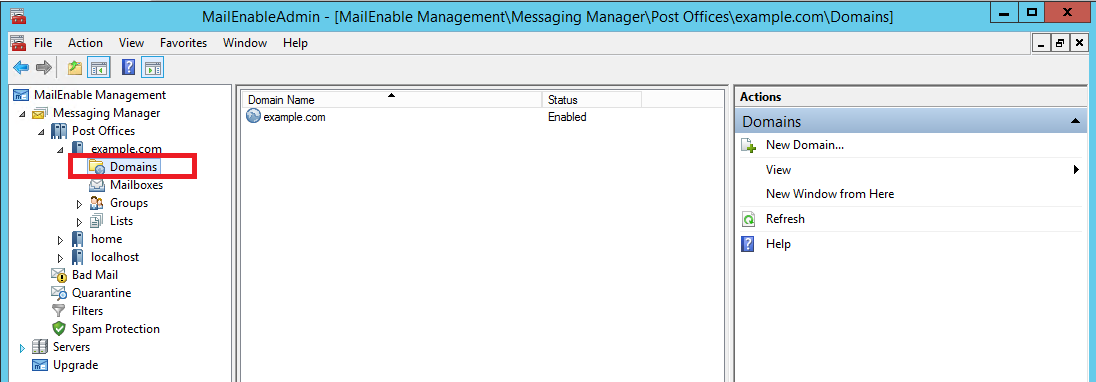
Task: Sort by the Domain Name column header
Action: coord(391,100)
